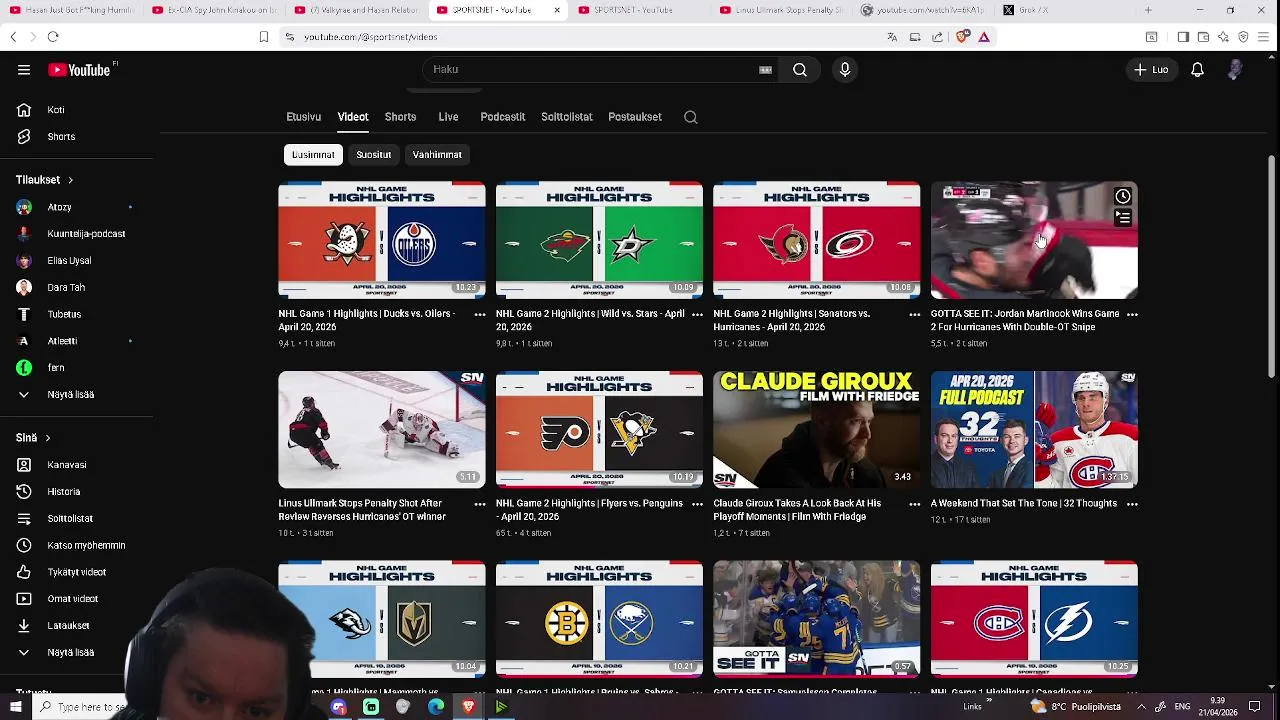
Task: Expand the Sinä section chevron
Action: point(47,438)
